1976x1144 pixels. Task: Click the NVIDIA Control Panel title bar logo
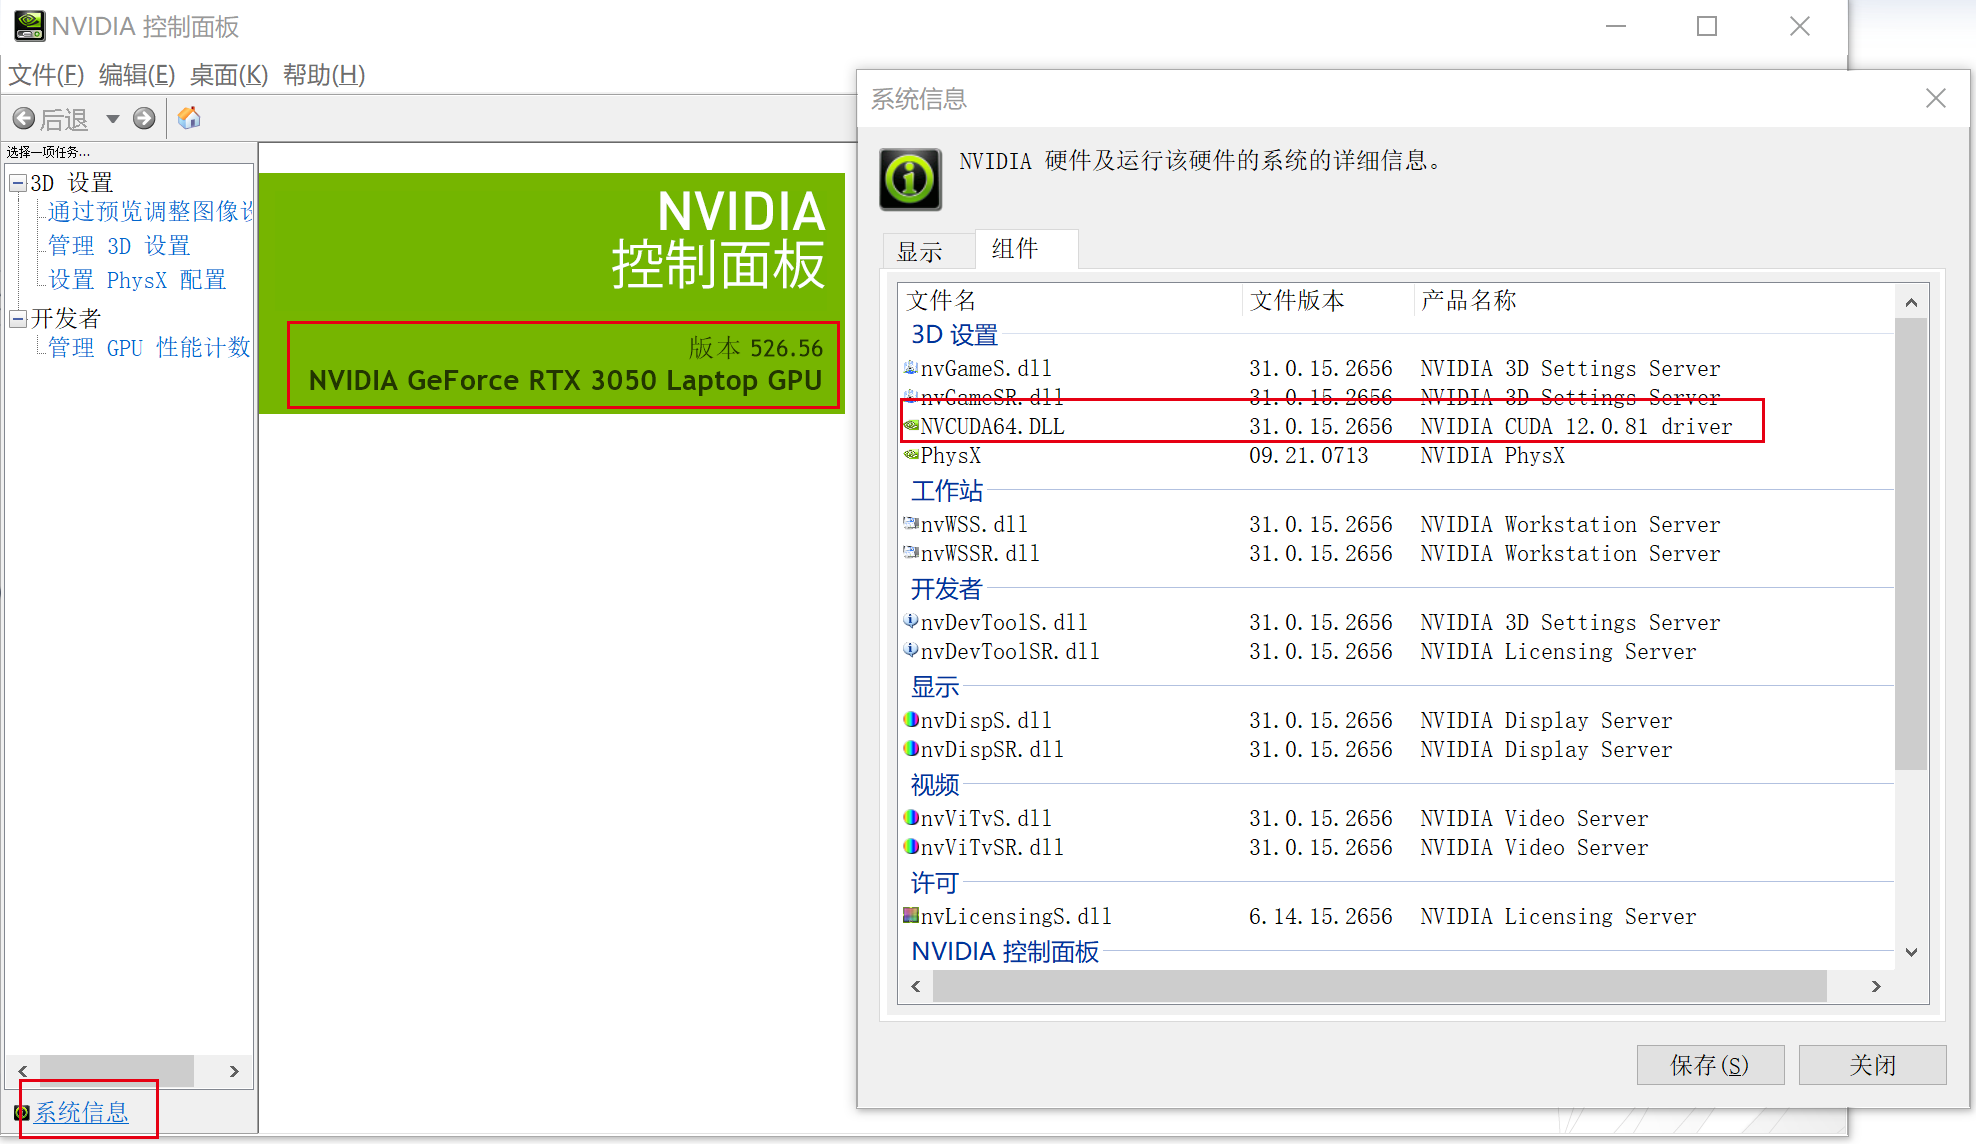[x=29, y=26]
